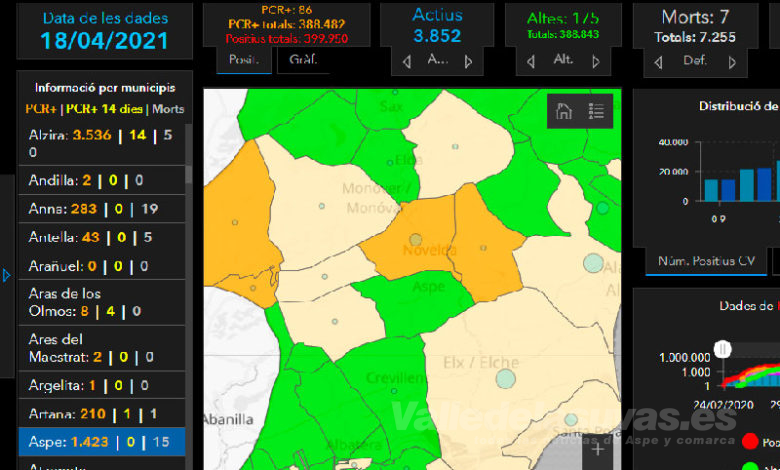Toggle the red Positius legend marker
Viewport: 780px width, 470px height.
point(750,442)
